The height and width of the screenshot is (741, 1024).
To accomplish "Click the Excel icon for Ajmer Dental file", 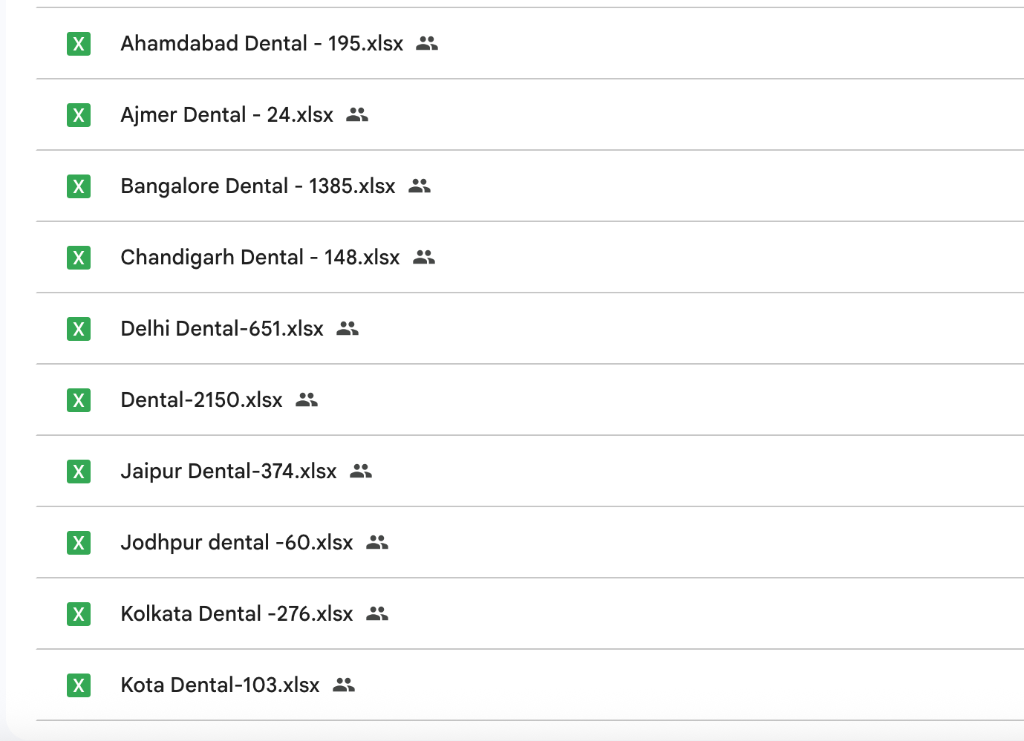I will (78, 114).
